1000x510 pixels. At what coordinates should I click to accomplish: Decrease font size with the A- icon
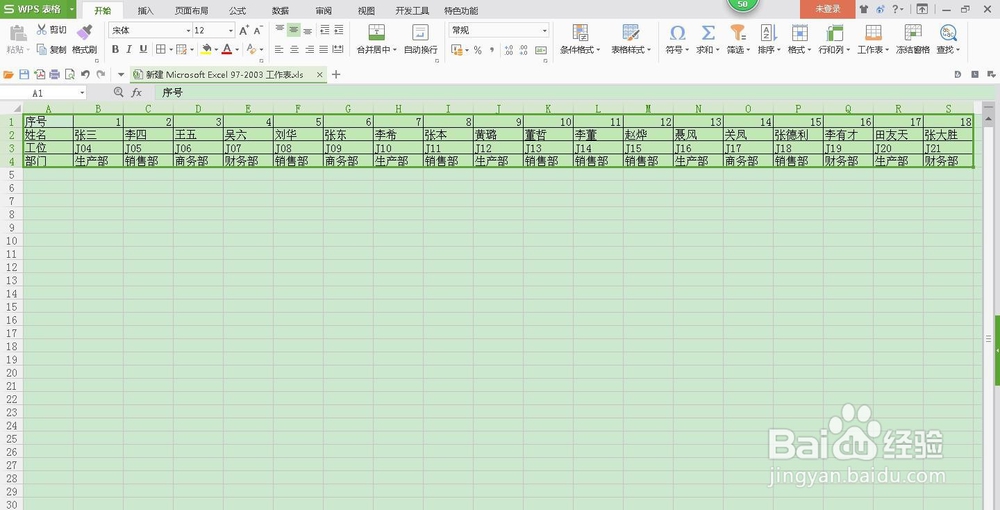click(258, 30)
